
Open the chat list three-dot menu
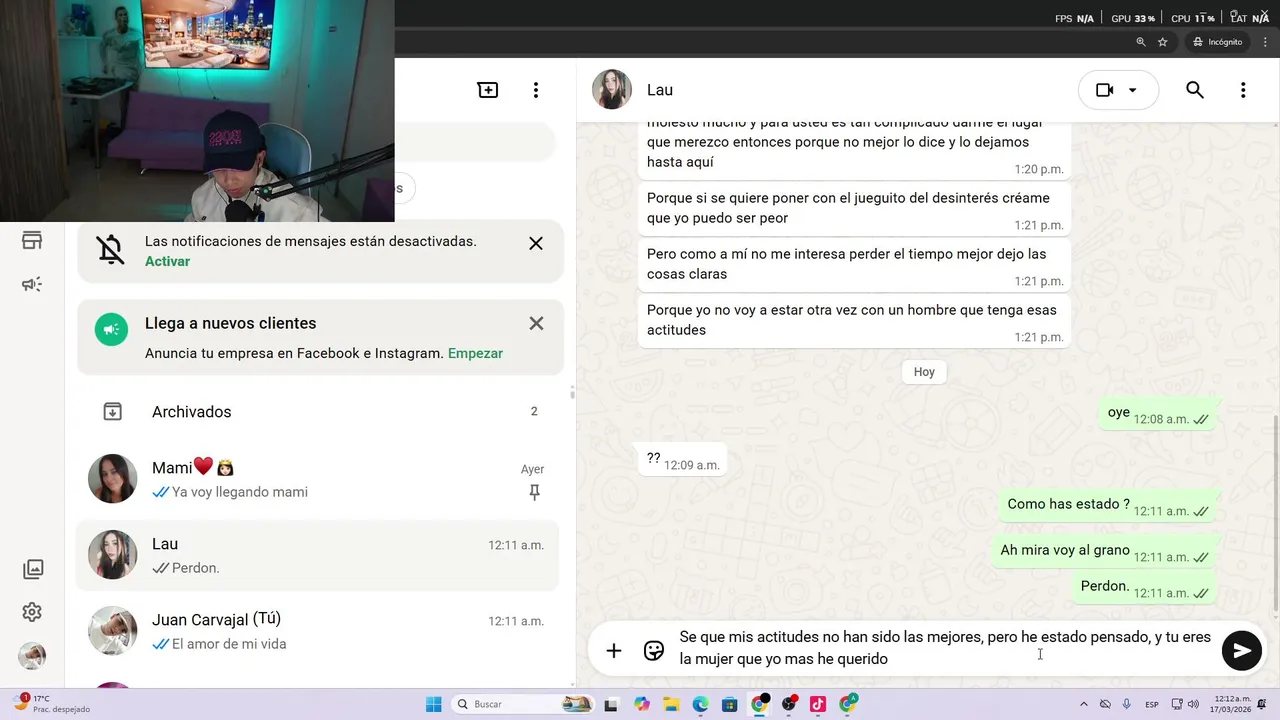(536, 90)
